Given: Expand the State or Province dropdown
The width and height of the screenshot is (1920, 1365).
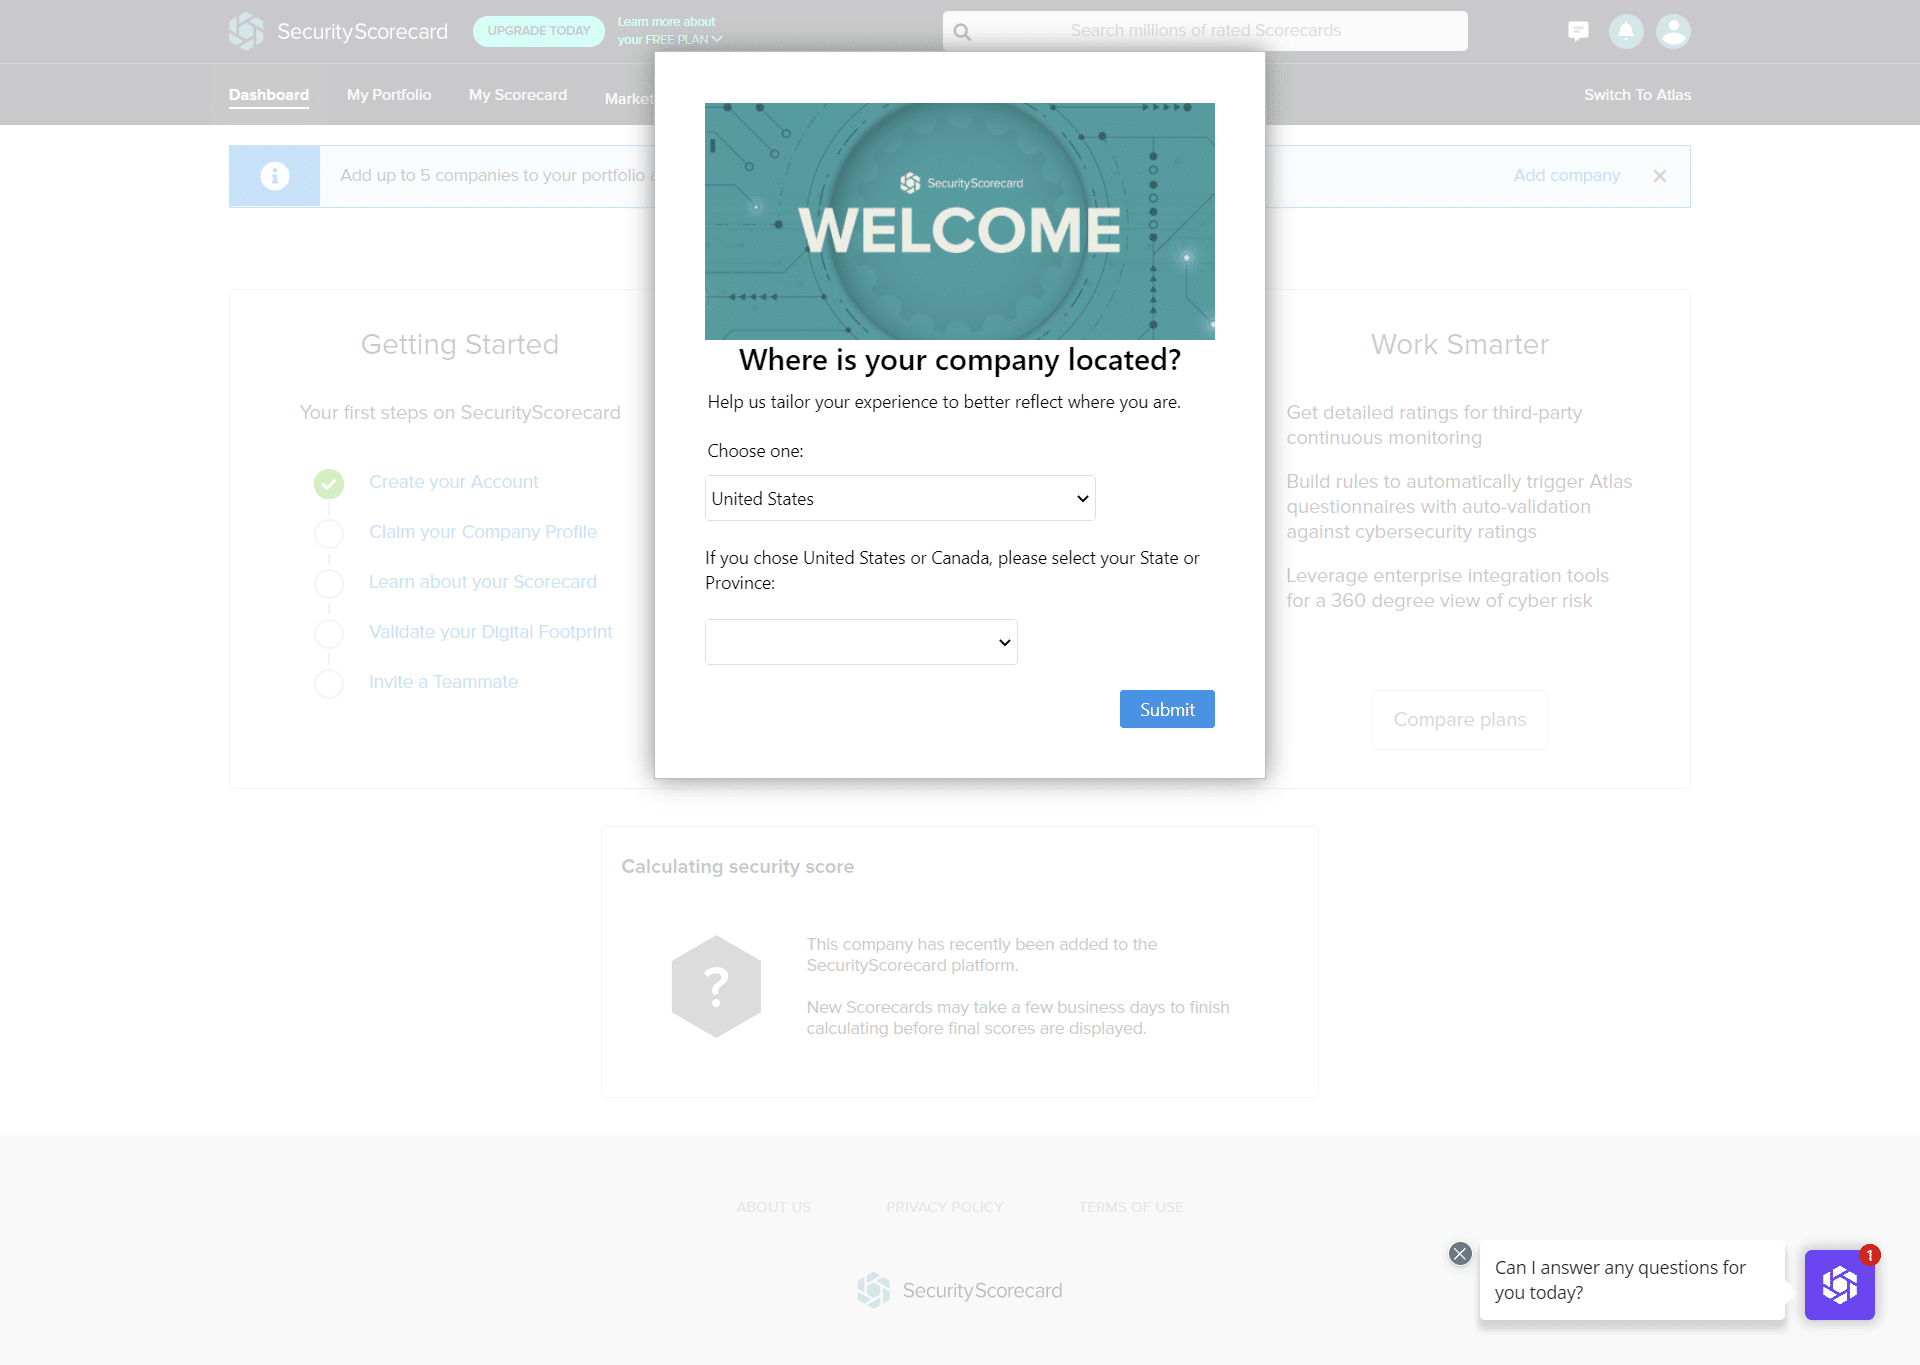Looking at the screenshot, I should coord(860,641).
